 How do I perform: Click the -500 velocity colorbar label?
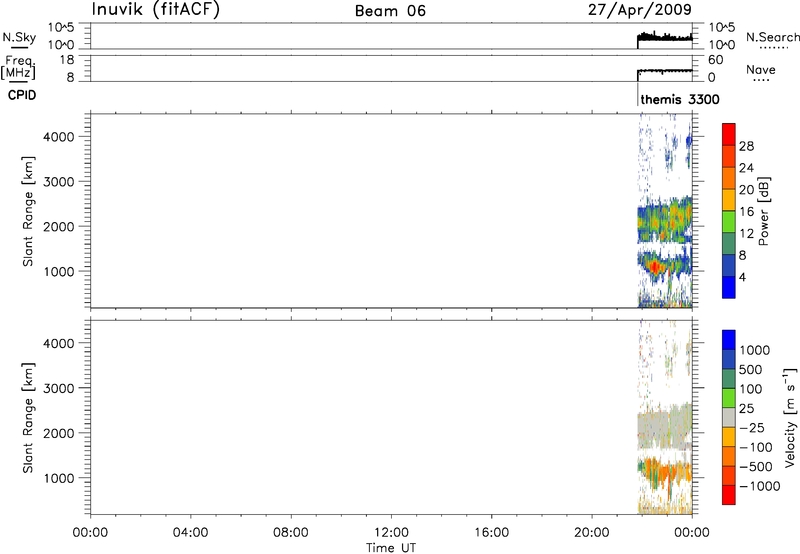pyautogui.click(x=756, y=466)
